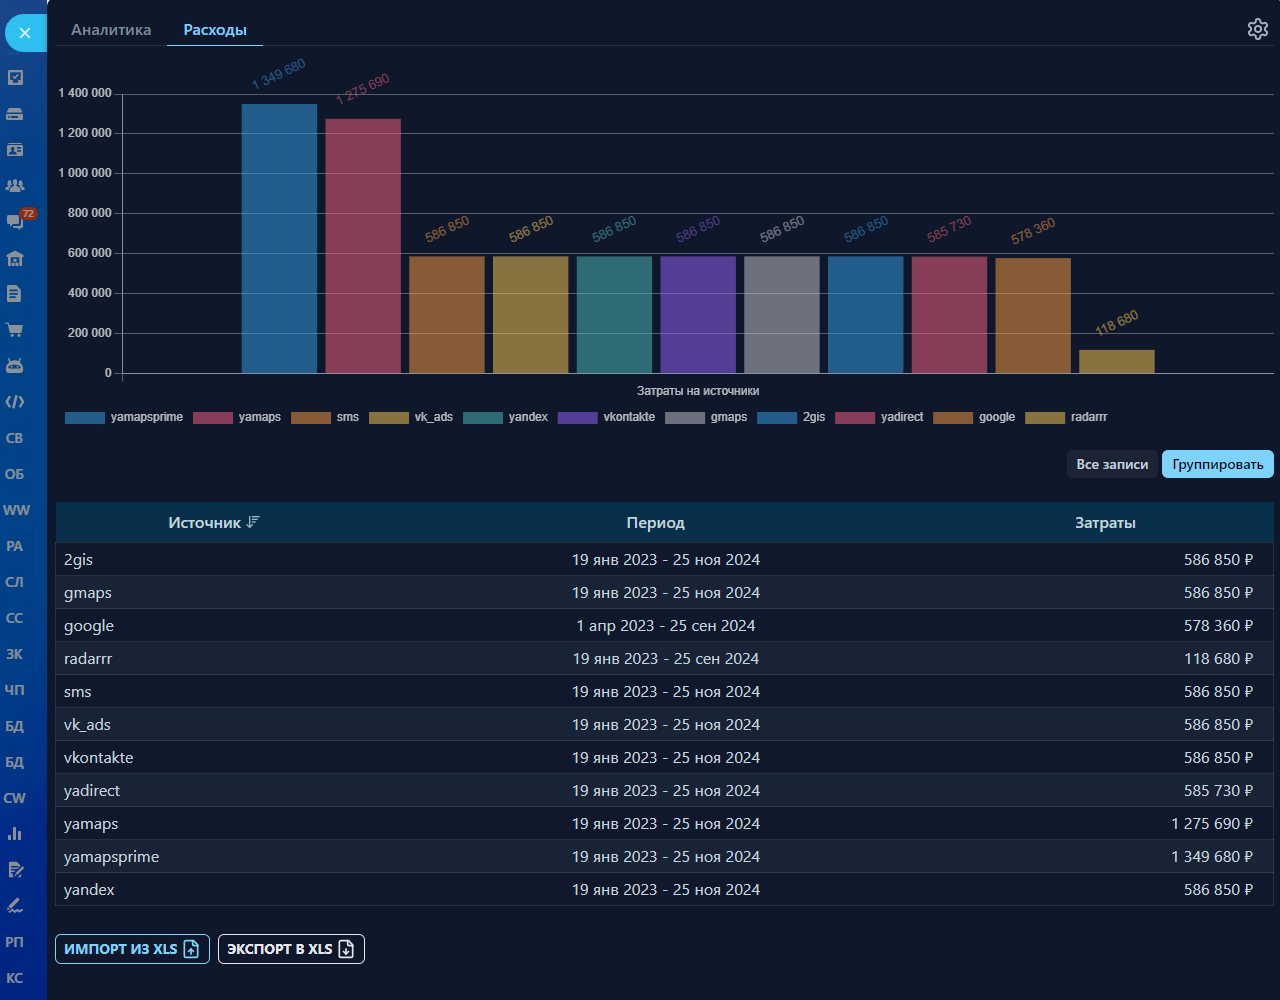Click the code brackets sidebar icon
Viewport: 1280px width, 1000px height.
pos(15,402)
